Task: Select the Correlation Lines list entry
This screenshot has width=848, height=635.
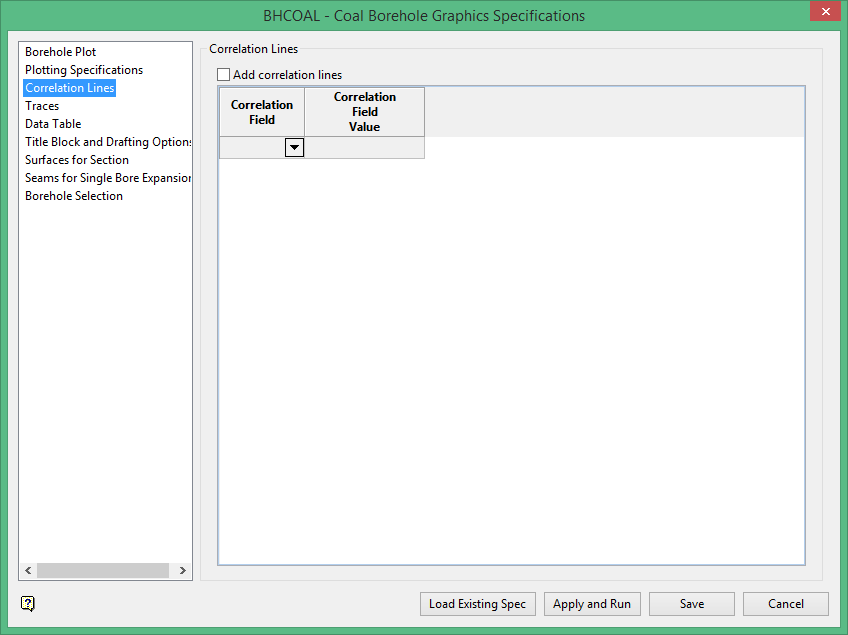Action: pyautogui.click(x=70, y=88)
